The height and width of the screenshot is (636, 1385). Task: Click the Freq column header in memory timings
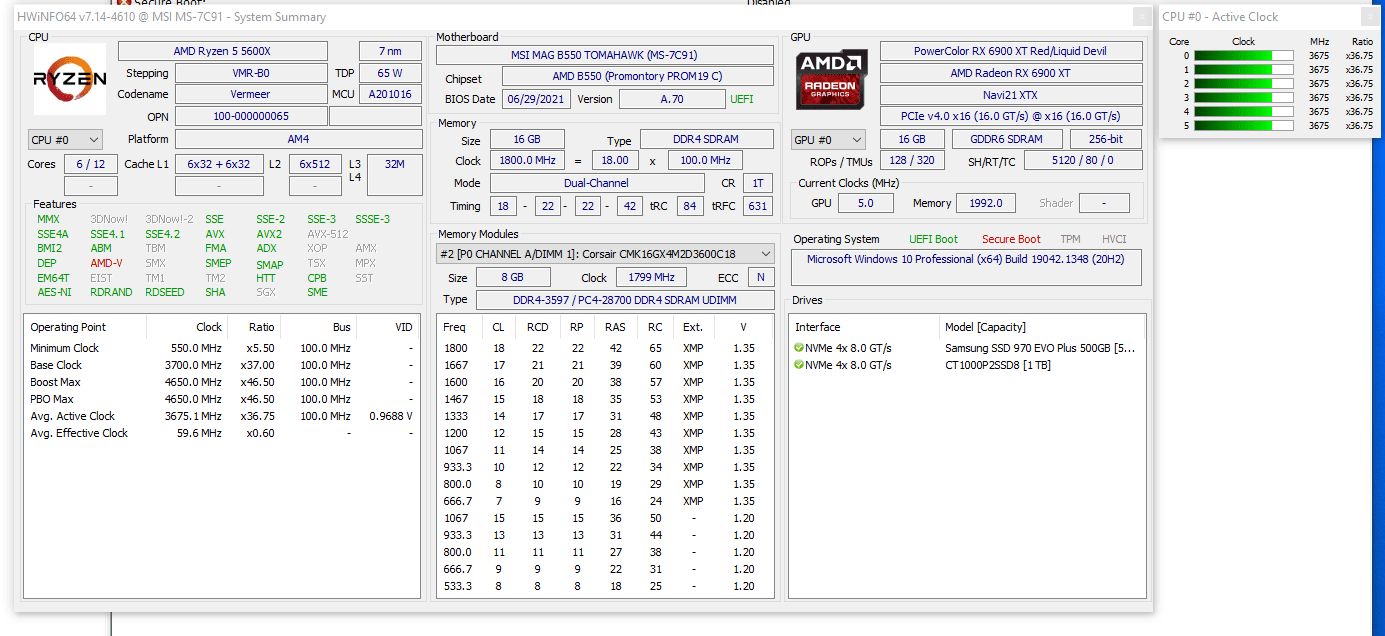(x=454, y=327)
